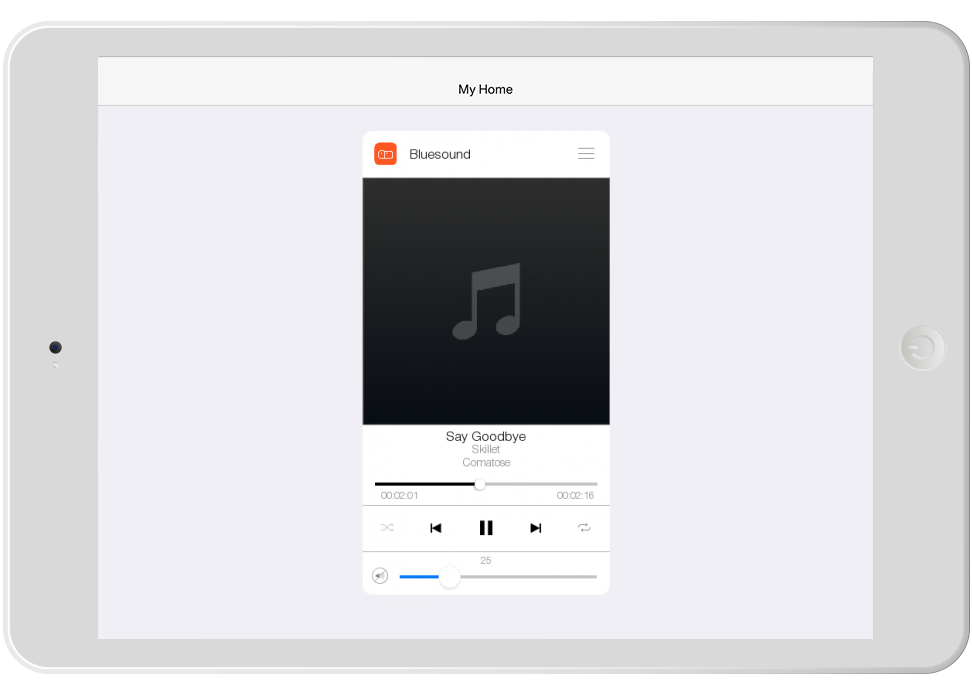Pause the currently playing song

pos(486,528)
